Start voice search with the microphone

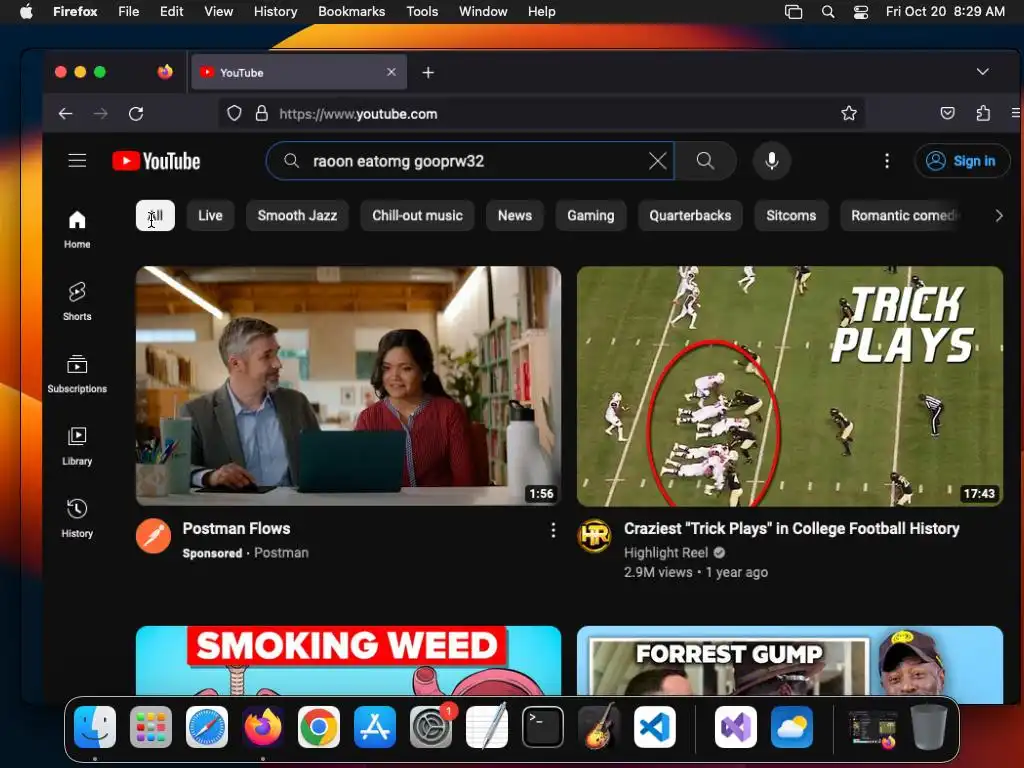771,161
